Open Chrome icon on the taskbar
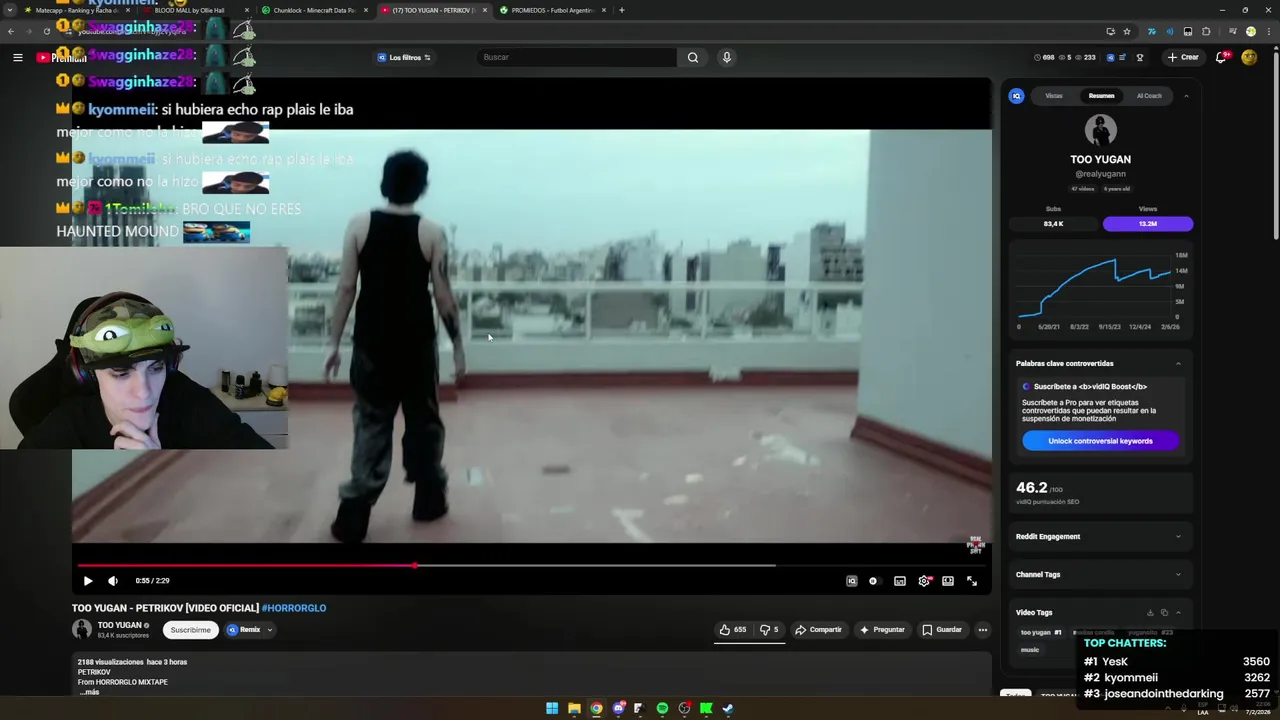This screenshot has height=720, width=1280. point(596,709)
